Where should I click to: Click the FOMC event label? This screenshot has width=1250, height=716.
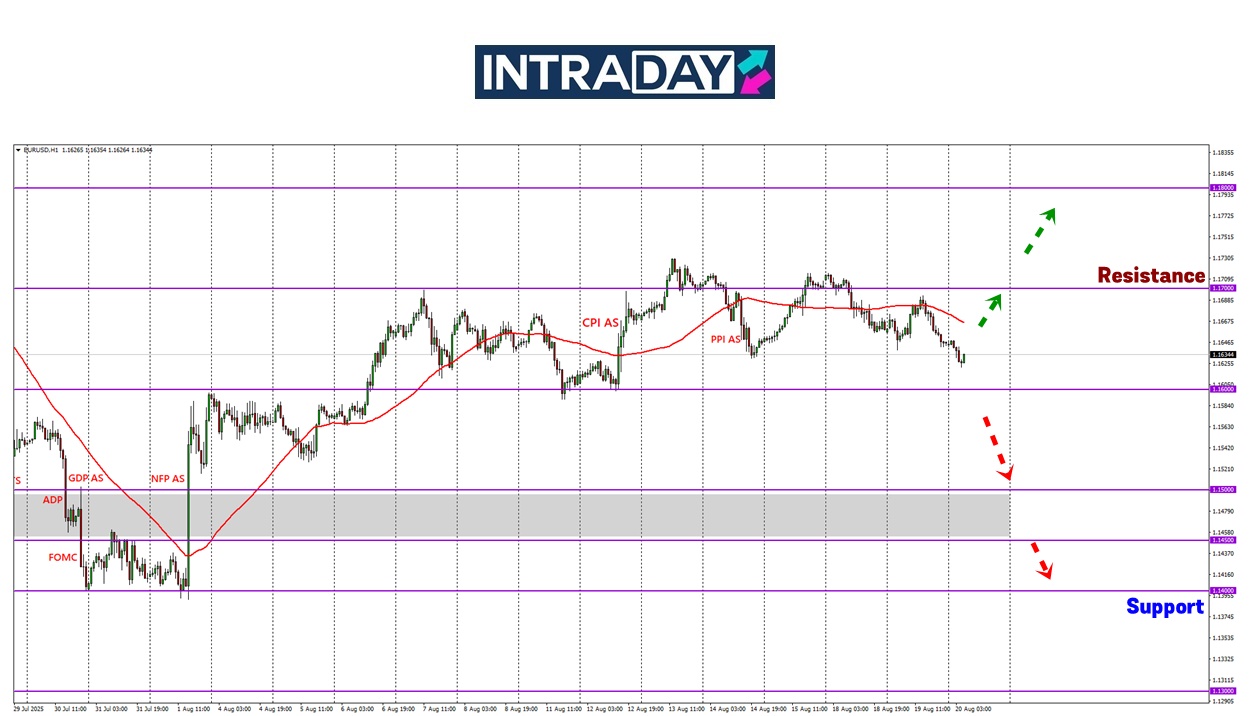point(62,557)
